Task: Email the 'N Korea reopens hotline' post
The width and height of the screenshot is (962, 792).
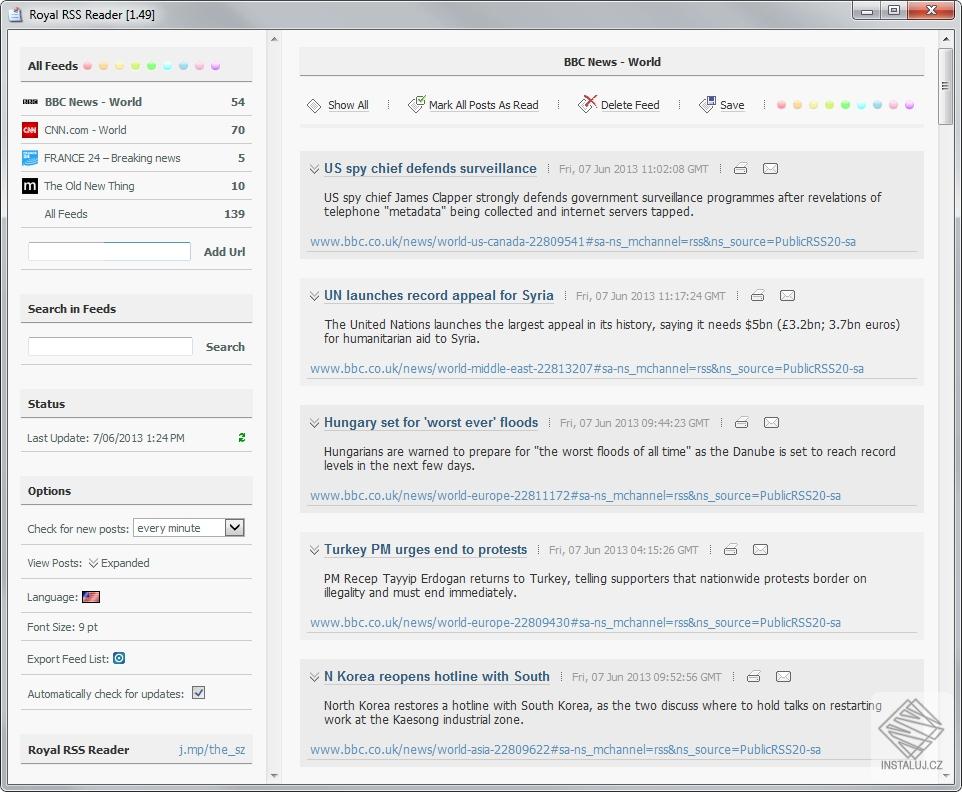Action: pyautogui.click(x=783, y=677)
